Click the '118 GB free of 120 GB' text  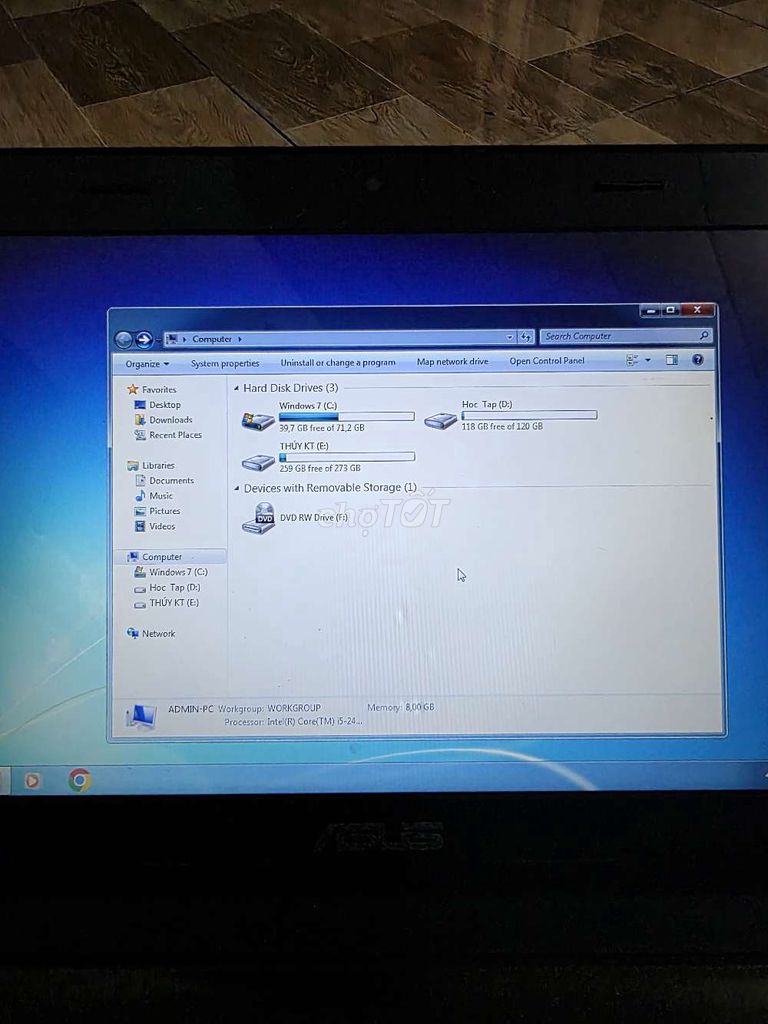502,426
